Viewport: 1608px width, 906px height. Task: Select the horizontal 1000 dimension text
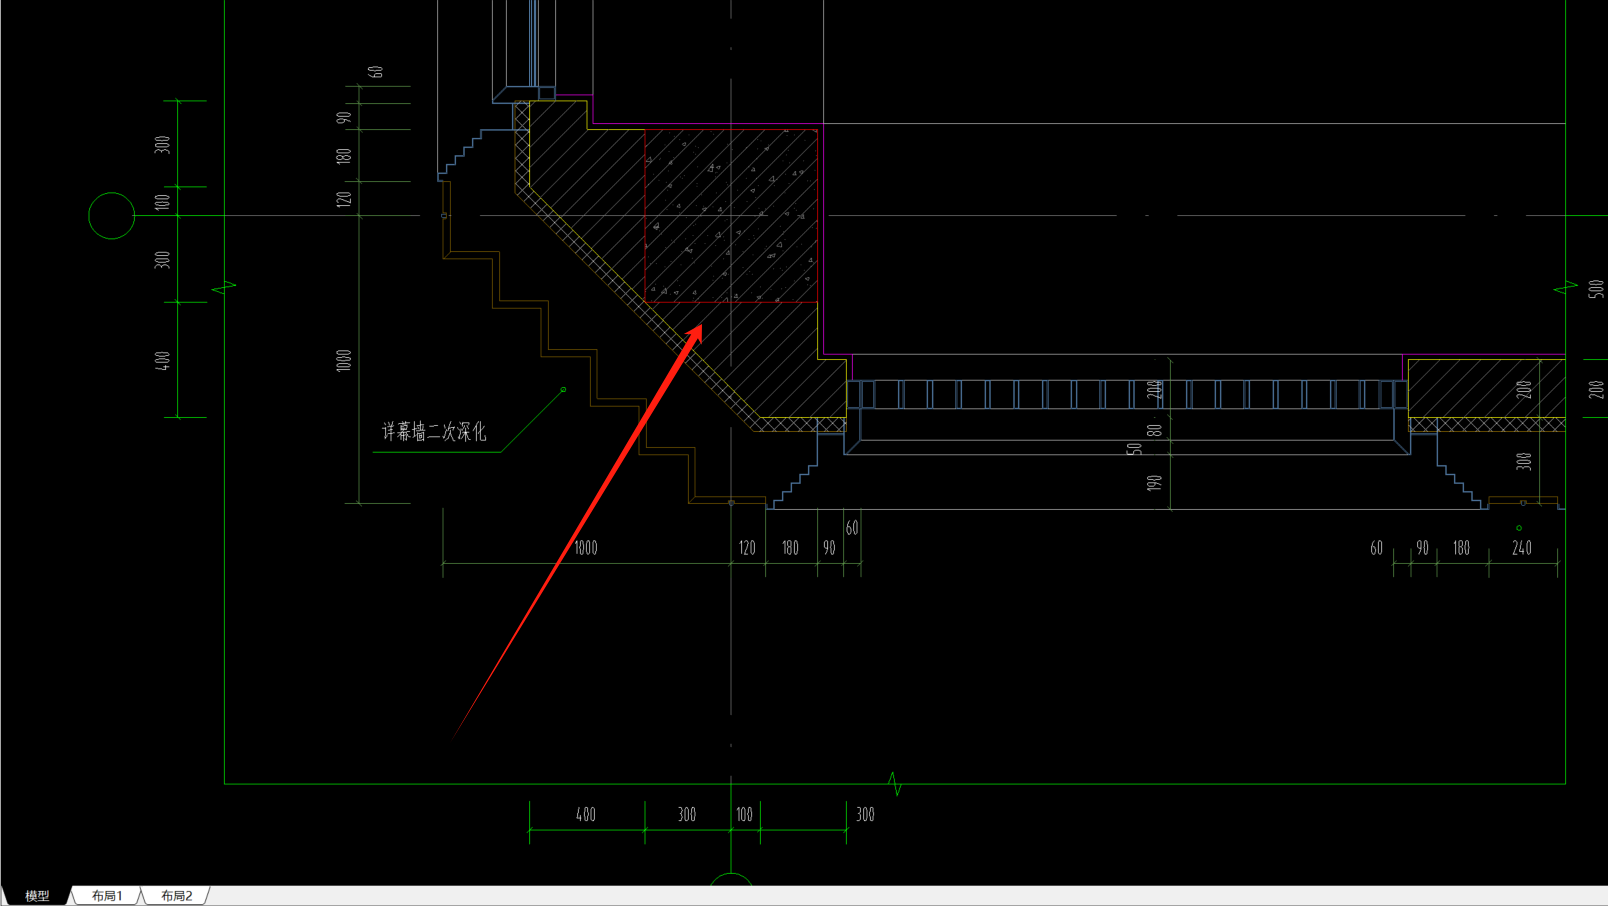pyautogui.click(x=586, y=548)
